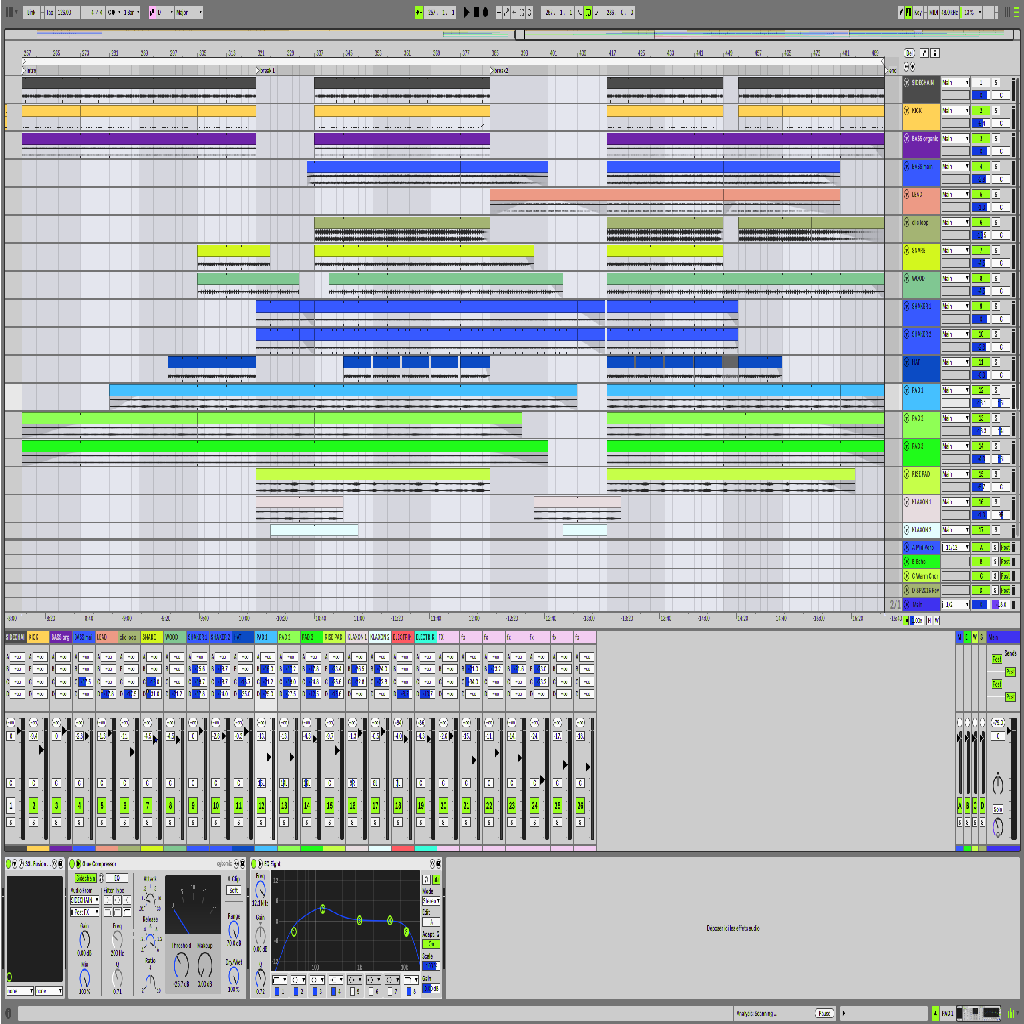Click the Glue Compressor save preset icon

242,863
